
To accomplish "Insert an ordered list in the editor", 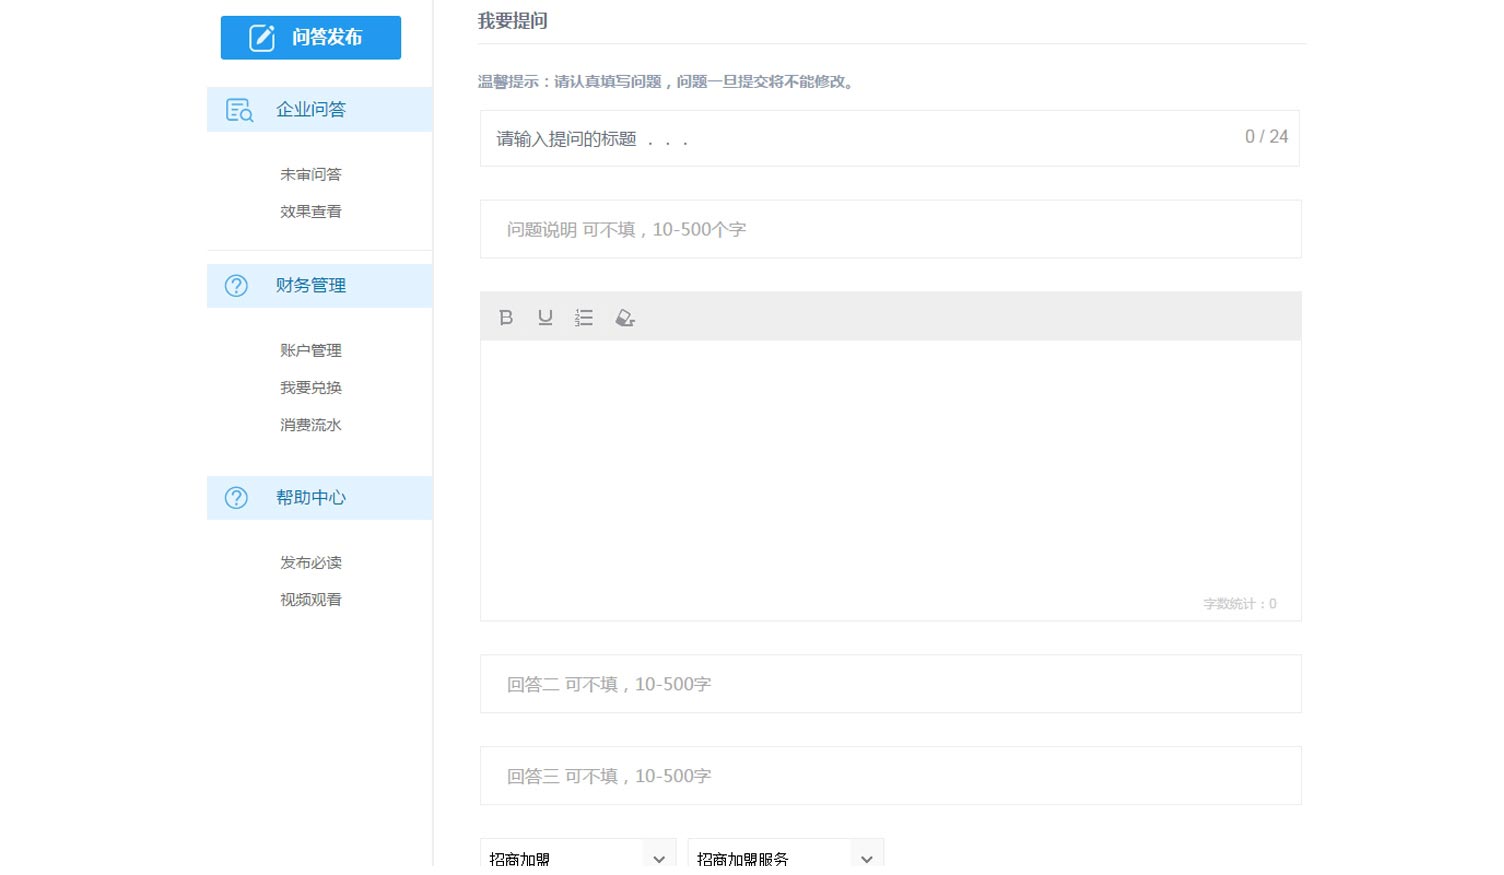I will [584, 317].
